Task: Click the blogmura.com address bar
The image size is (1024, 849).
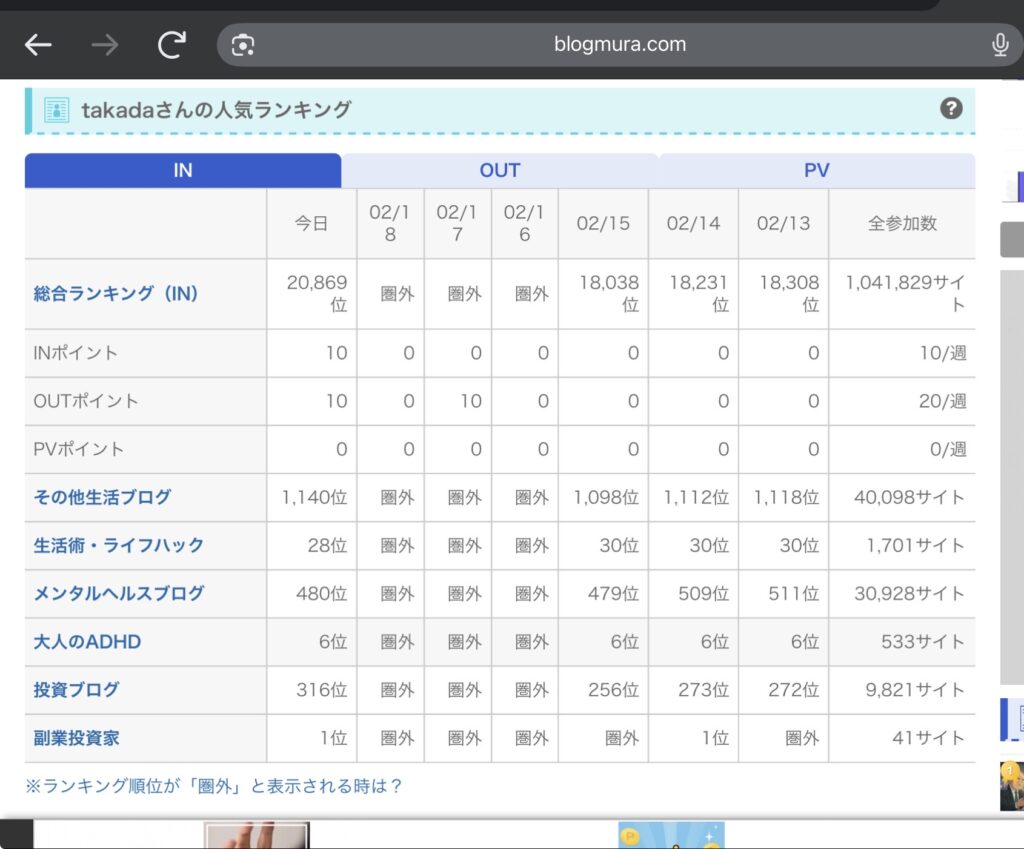Action: [620, 45]
